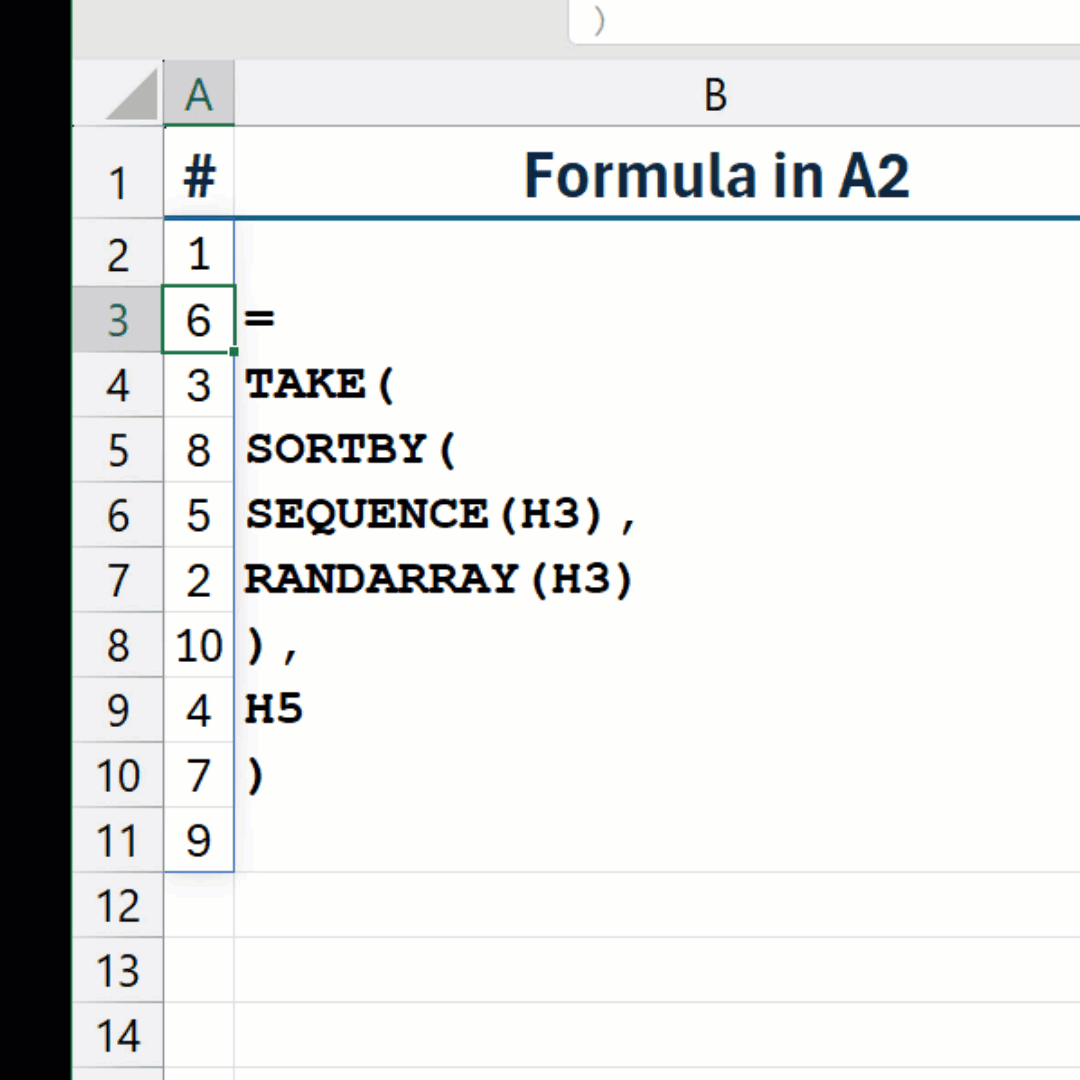1080x1080 pixels.
Task: Click the cell showing TAKE(
Action: [x=320, y=385]
